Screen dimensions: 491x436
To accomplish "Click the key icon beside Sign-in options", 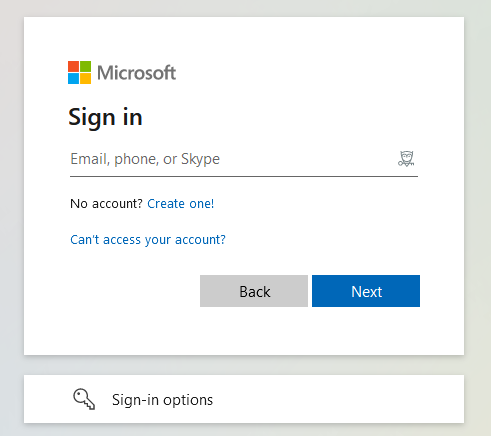I will coord(84,399).
